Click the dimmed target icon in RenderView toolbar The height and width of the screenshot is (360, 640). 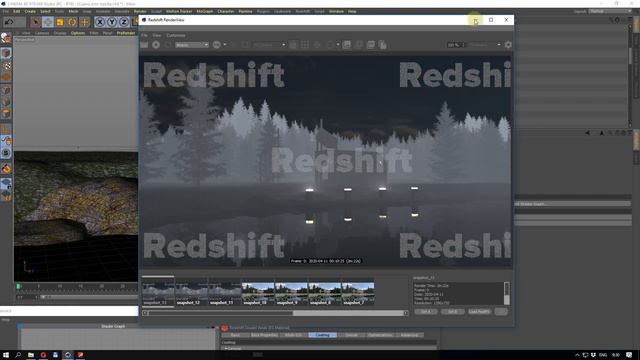coord(317,44)
